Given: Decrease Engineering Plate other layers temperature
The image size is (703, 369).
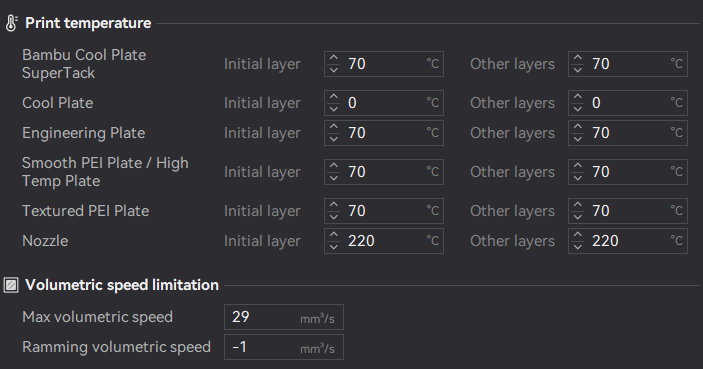Looking at the screenshot, I should (577, 139).
